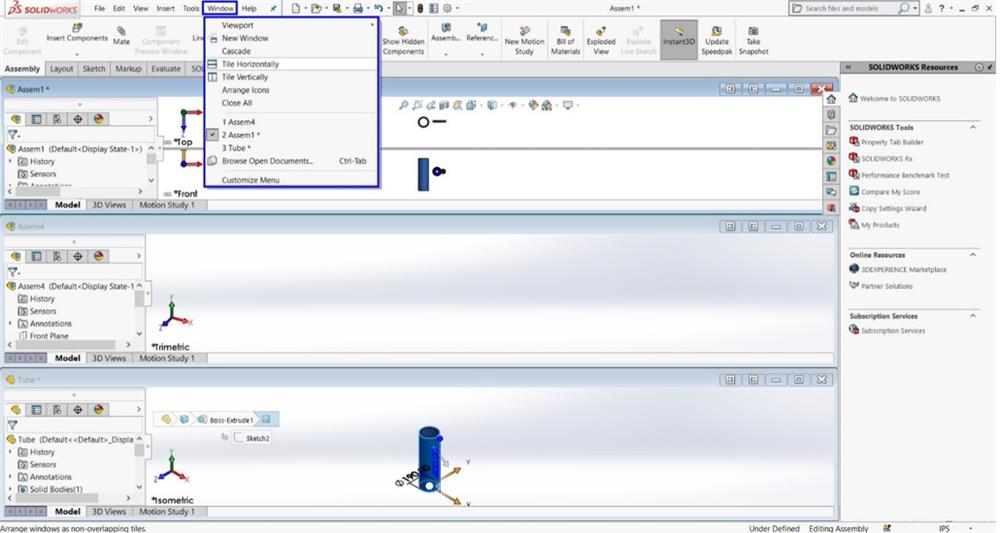
Task: Click Exploded View tool
Action: tap(601, 41)
